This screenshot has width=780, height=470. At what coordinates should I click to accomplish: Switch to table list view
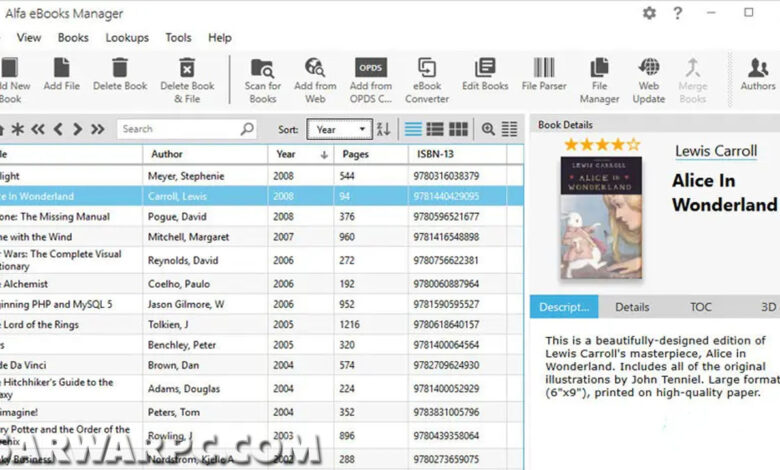point(413,129)
